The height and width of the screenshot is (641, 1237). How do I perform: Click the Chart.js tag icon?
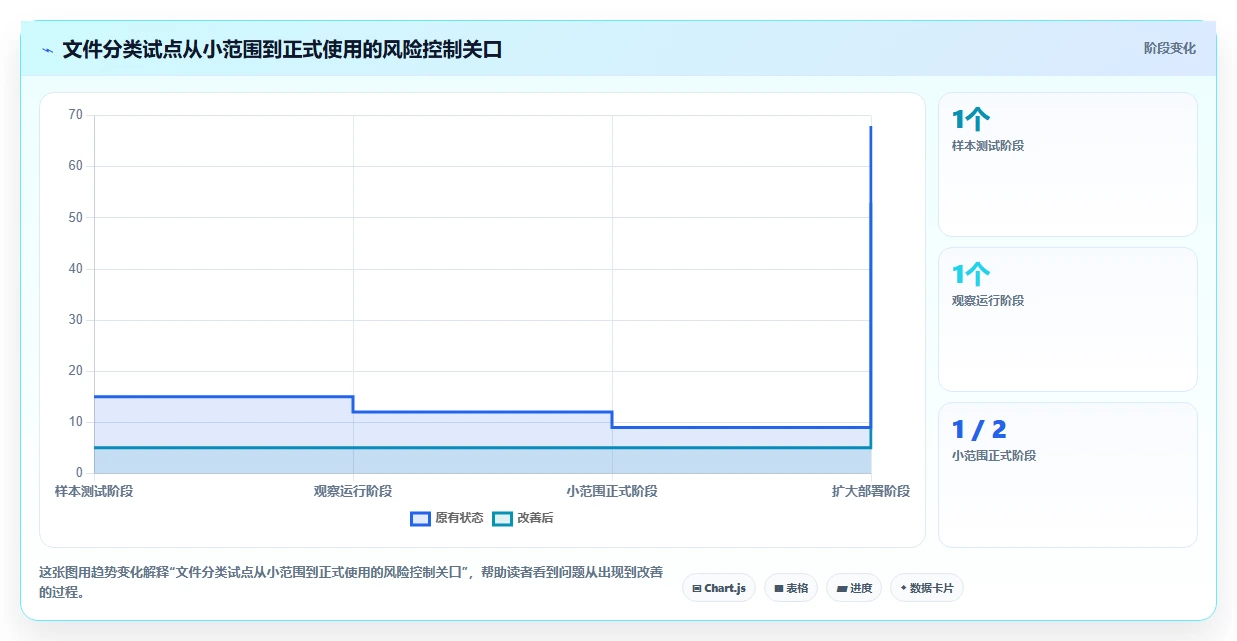click(697, 589)
